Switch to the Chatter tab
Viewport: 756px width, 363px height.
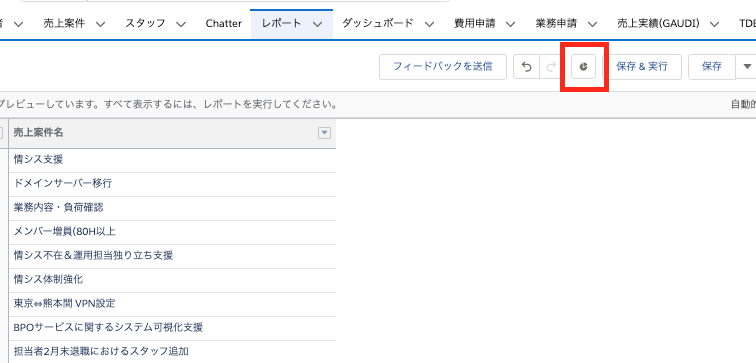click(x=223, y=23)
